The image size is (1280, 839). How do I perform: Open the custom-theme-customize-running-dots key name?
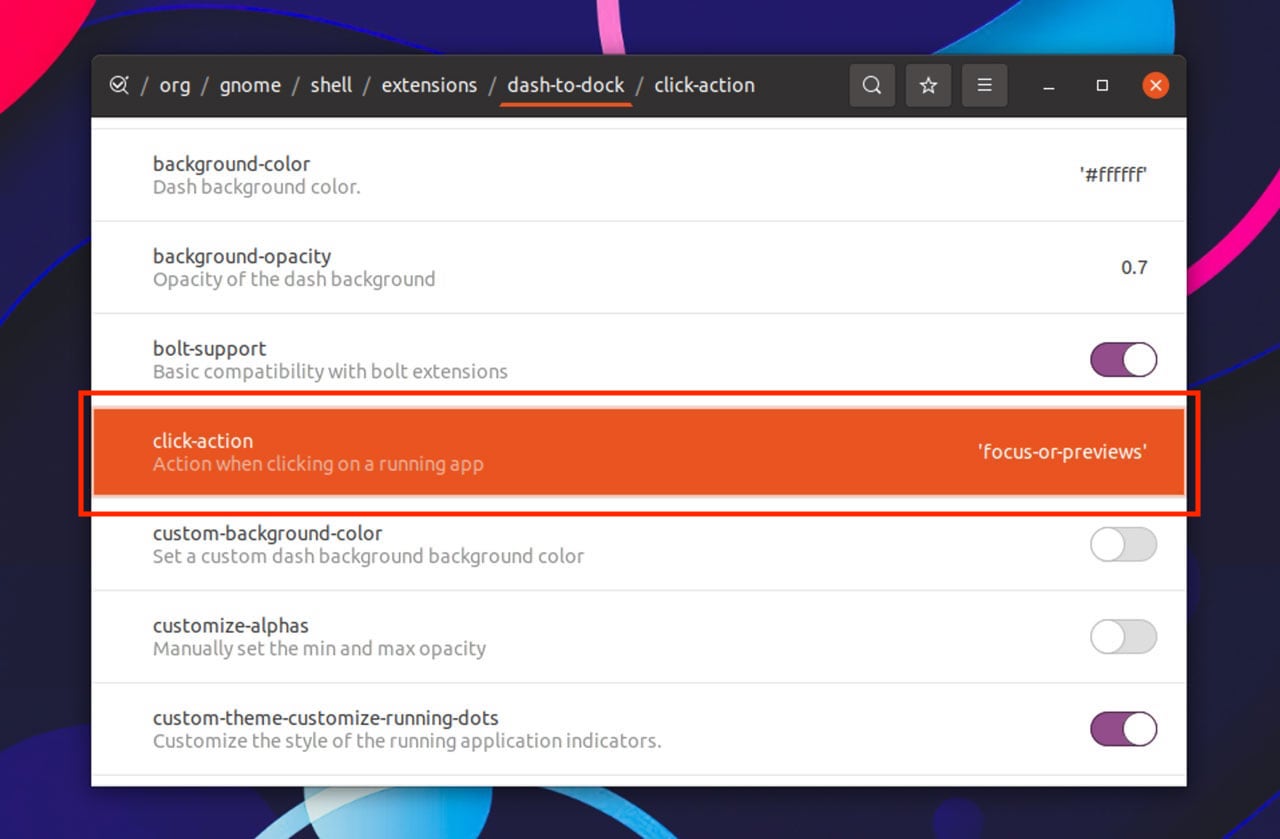coord(325,718)
